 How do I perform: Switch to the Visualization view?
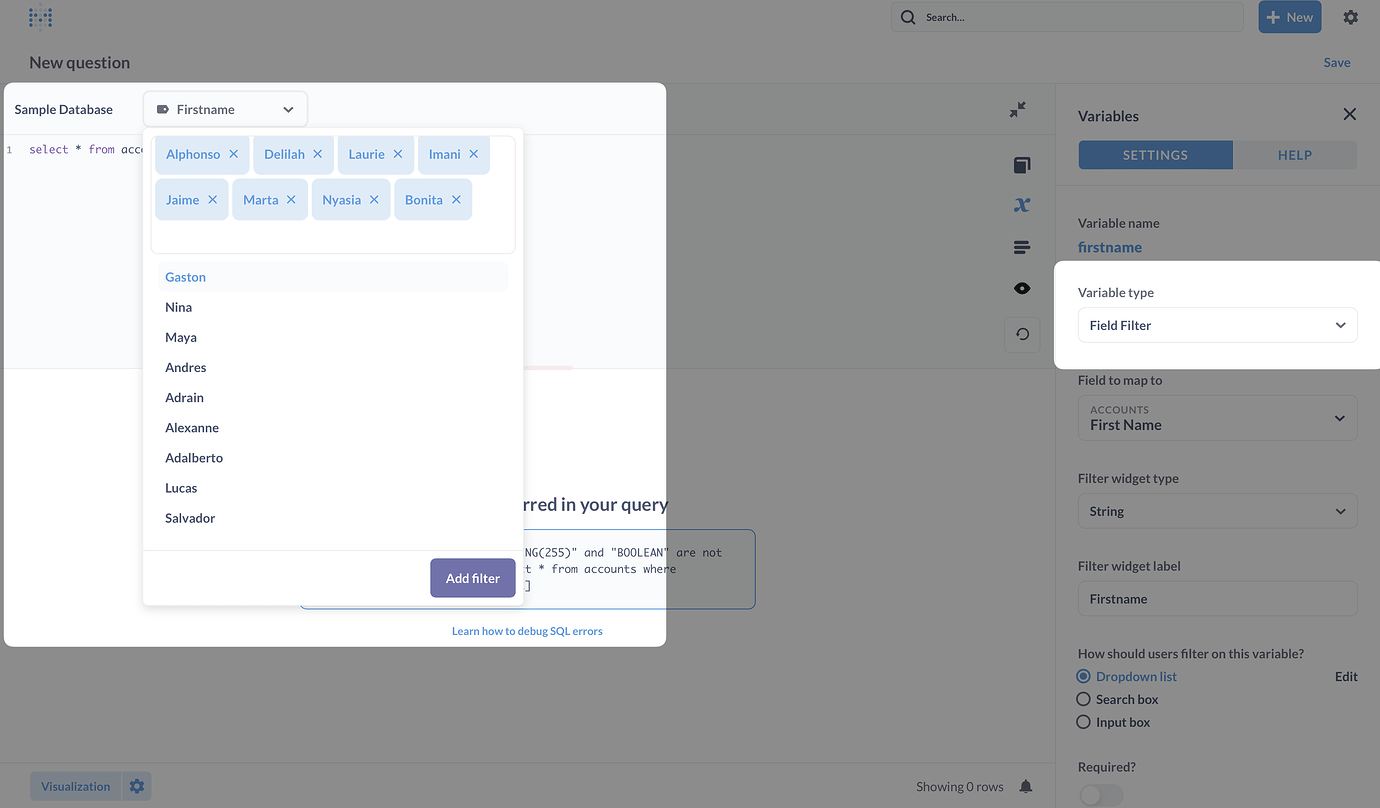74,786
